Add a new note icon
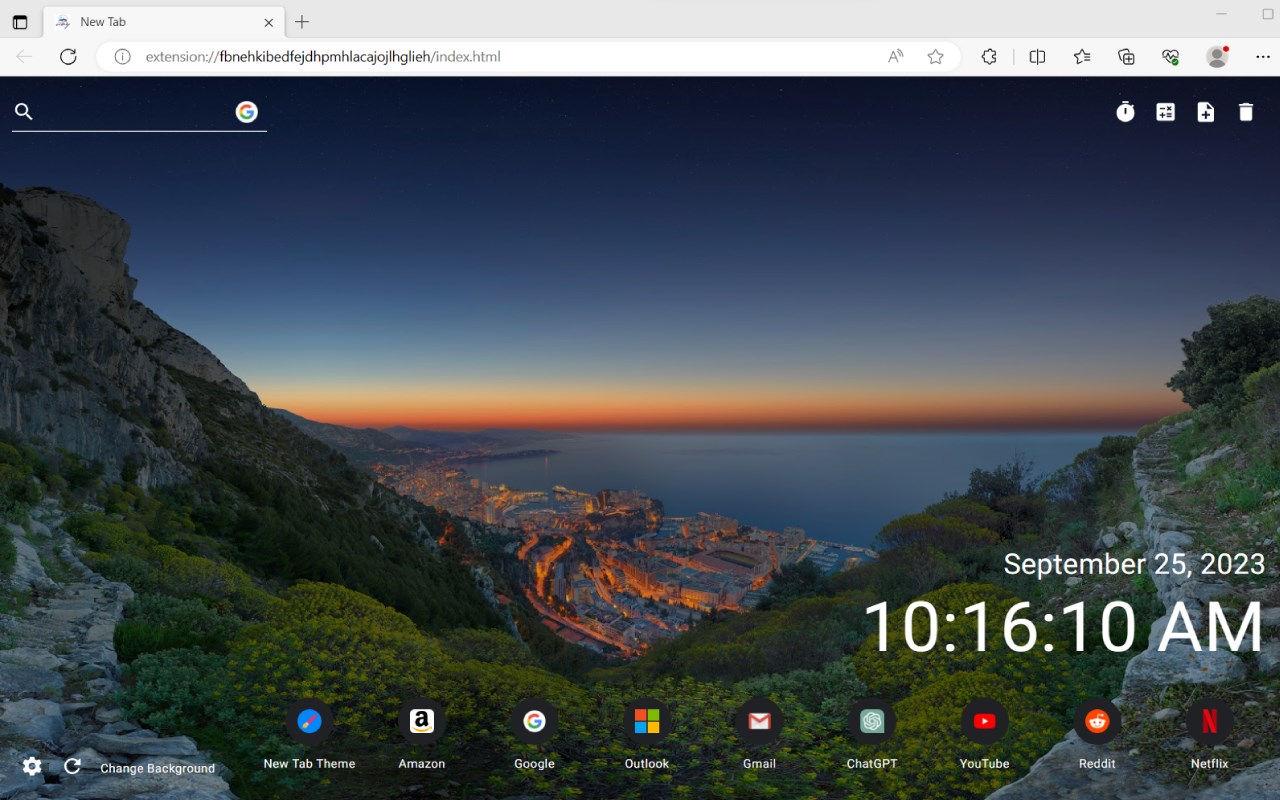The width and height of the screenshot is (1280, 800). [1205, 112]
